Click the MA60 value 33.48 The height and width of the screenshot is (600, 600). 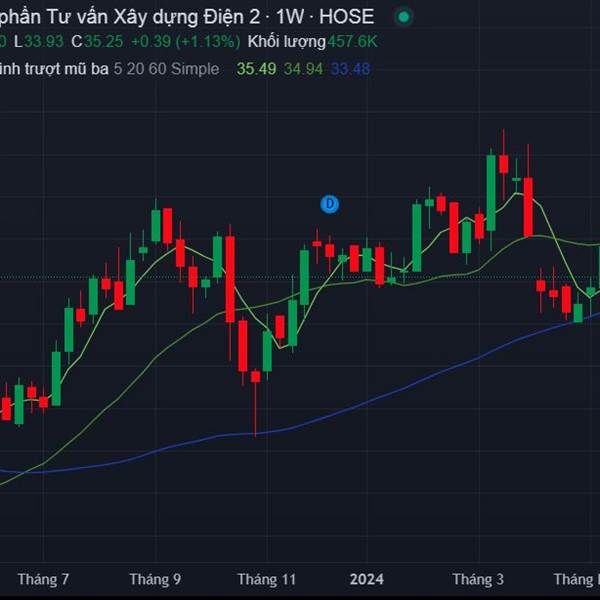point(350,69)
